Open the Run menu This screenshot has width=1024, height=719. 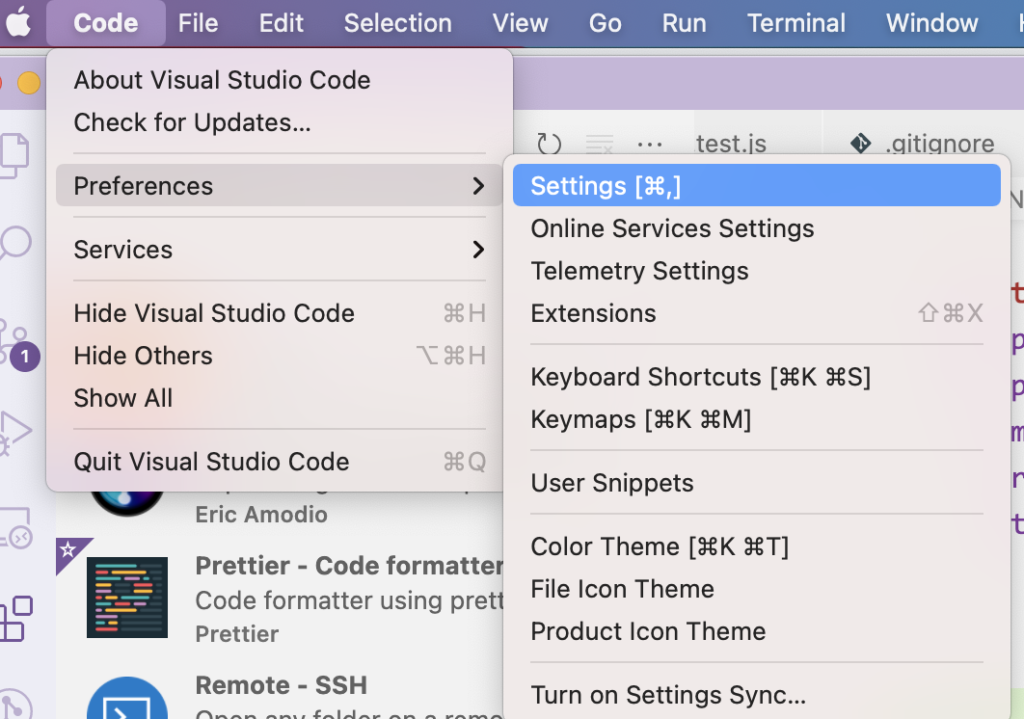coord(684,23)
